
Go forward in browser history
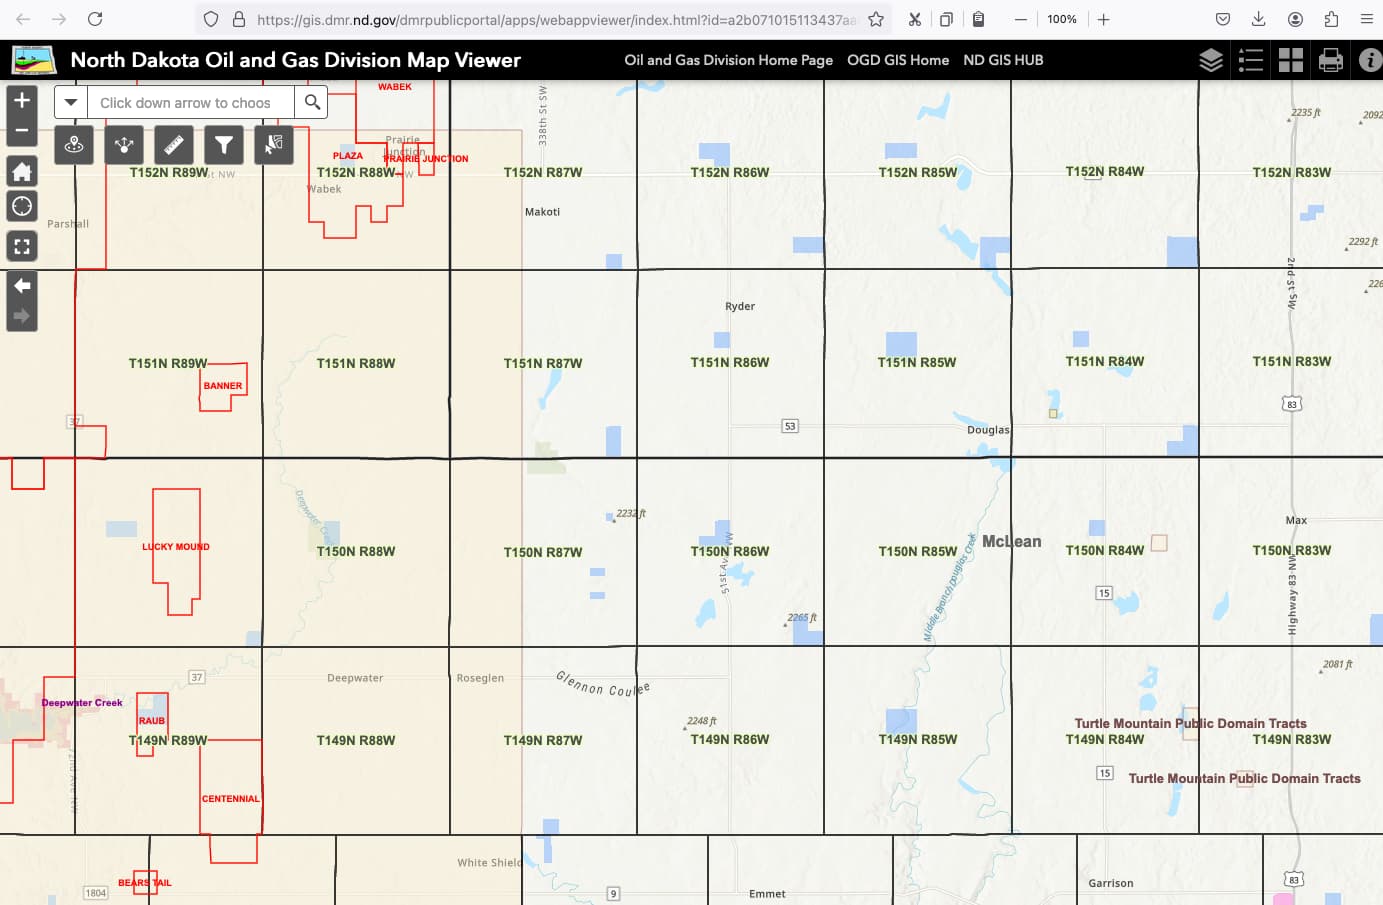(59, 19)
